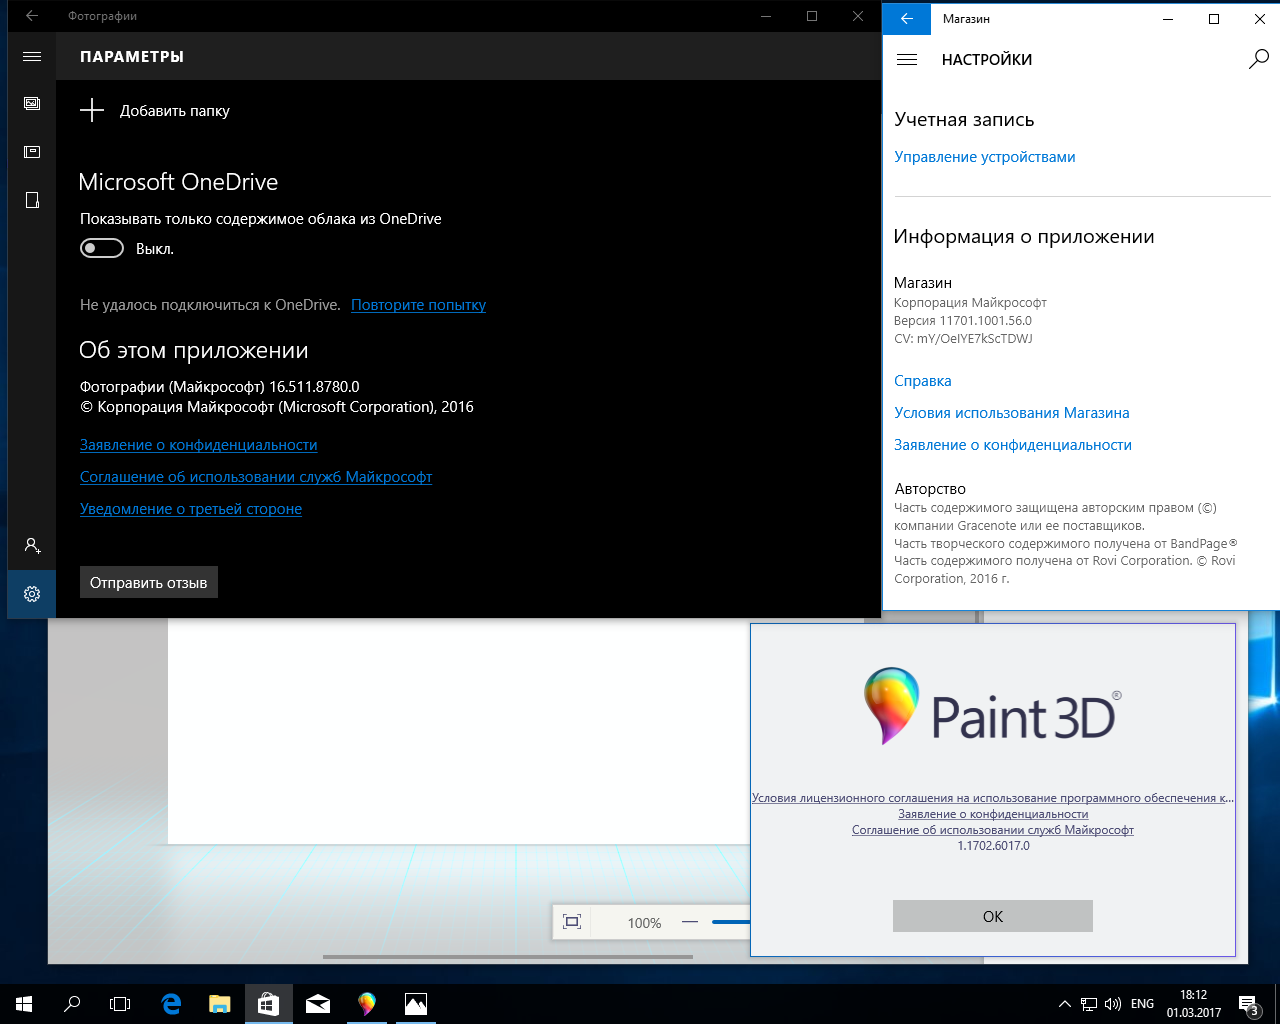Click the plus icon to add folder
This screenshot has height=1024, width=1280.
92,110
